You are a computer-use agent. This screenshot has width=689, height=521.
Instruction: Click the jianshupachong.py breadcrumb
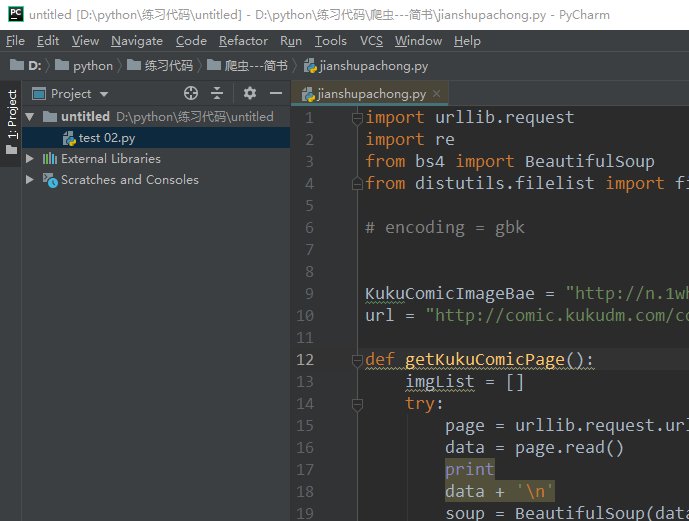pyautogui.click(x=366, y=65)
